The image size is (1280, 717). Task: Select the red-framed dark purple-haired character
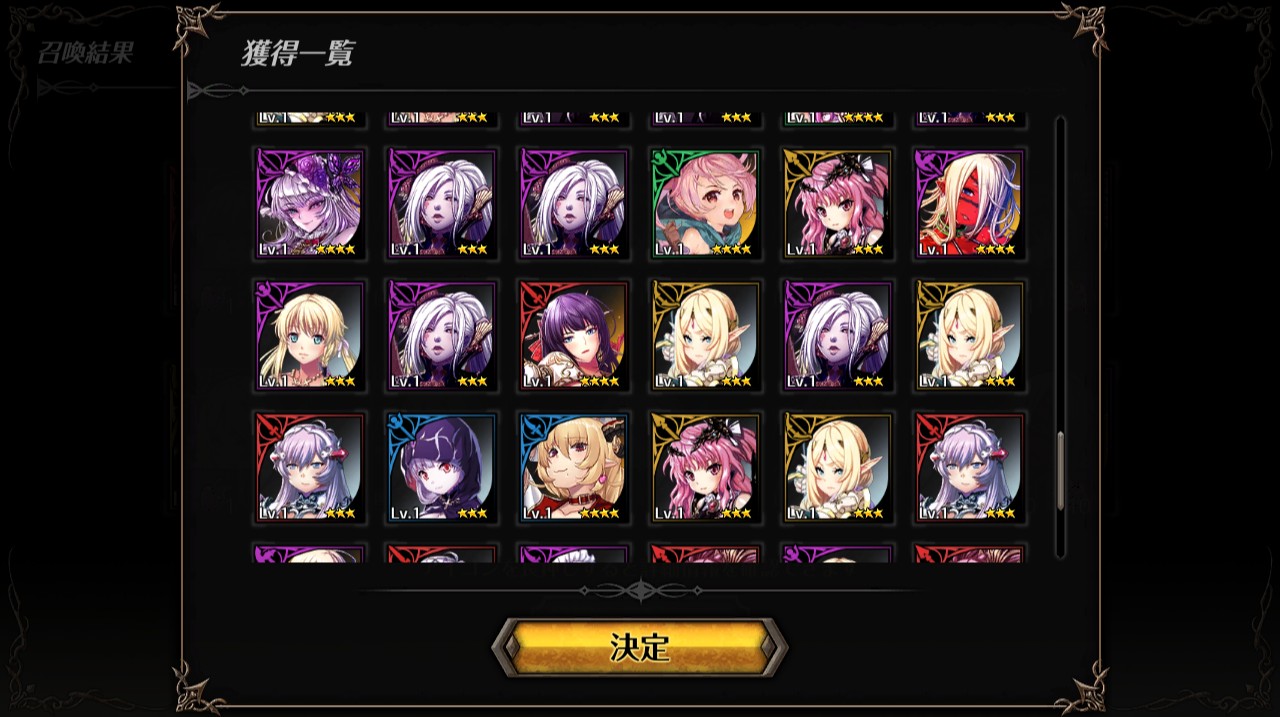pyautogui.click(x=574, y=335)
